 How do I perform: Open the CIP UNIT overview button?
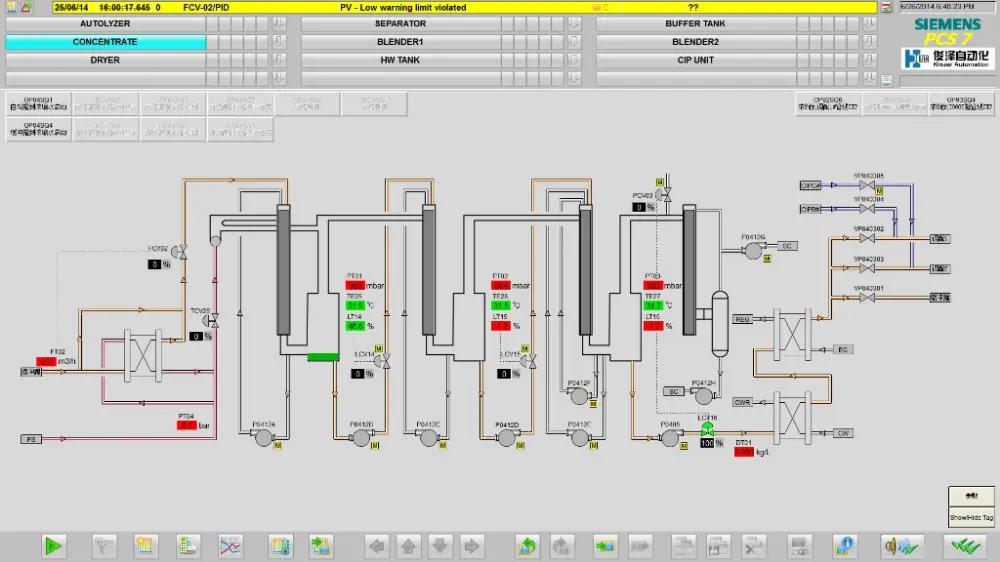(x=696, y=60)
